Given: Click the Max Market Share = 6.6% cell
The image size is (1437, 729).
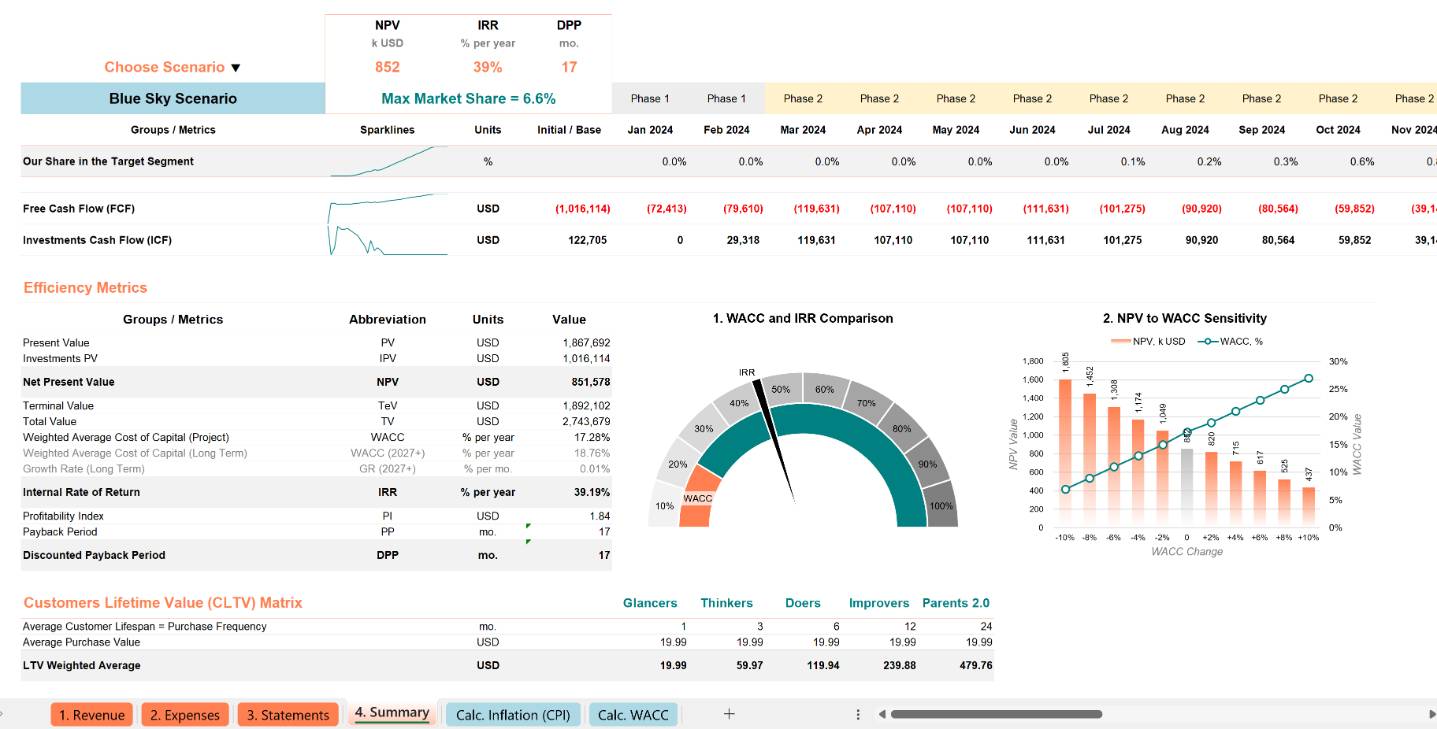Looking at the screenshot, I should pyautogui.click(x=468, y=98).
